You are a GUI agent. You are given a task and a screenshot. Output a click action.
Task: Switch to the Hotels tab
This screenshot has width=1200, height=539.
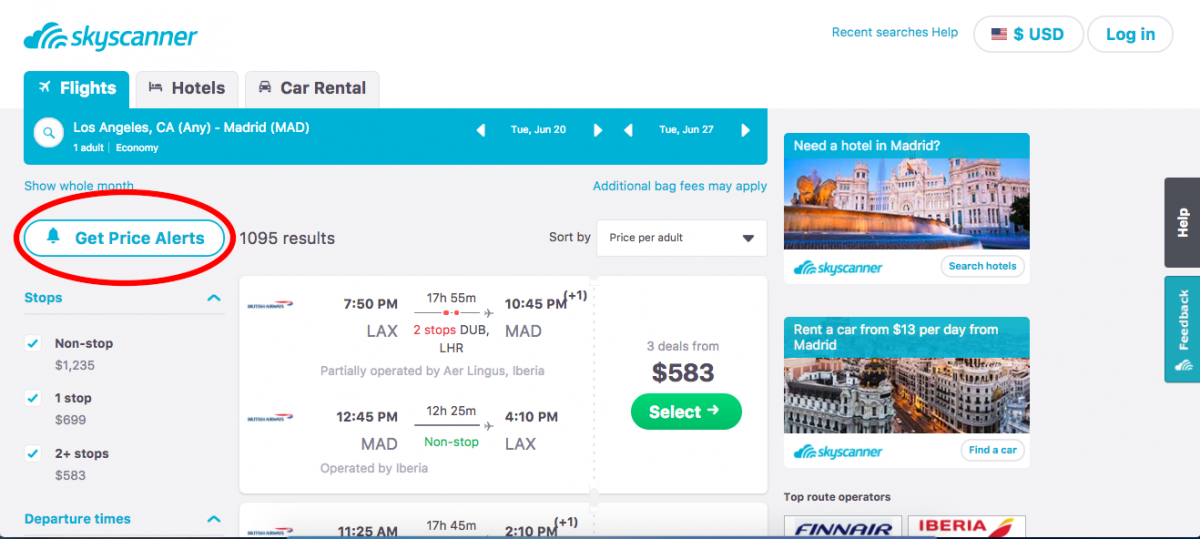pos(187,88)
